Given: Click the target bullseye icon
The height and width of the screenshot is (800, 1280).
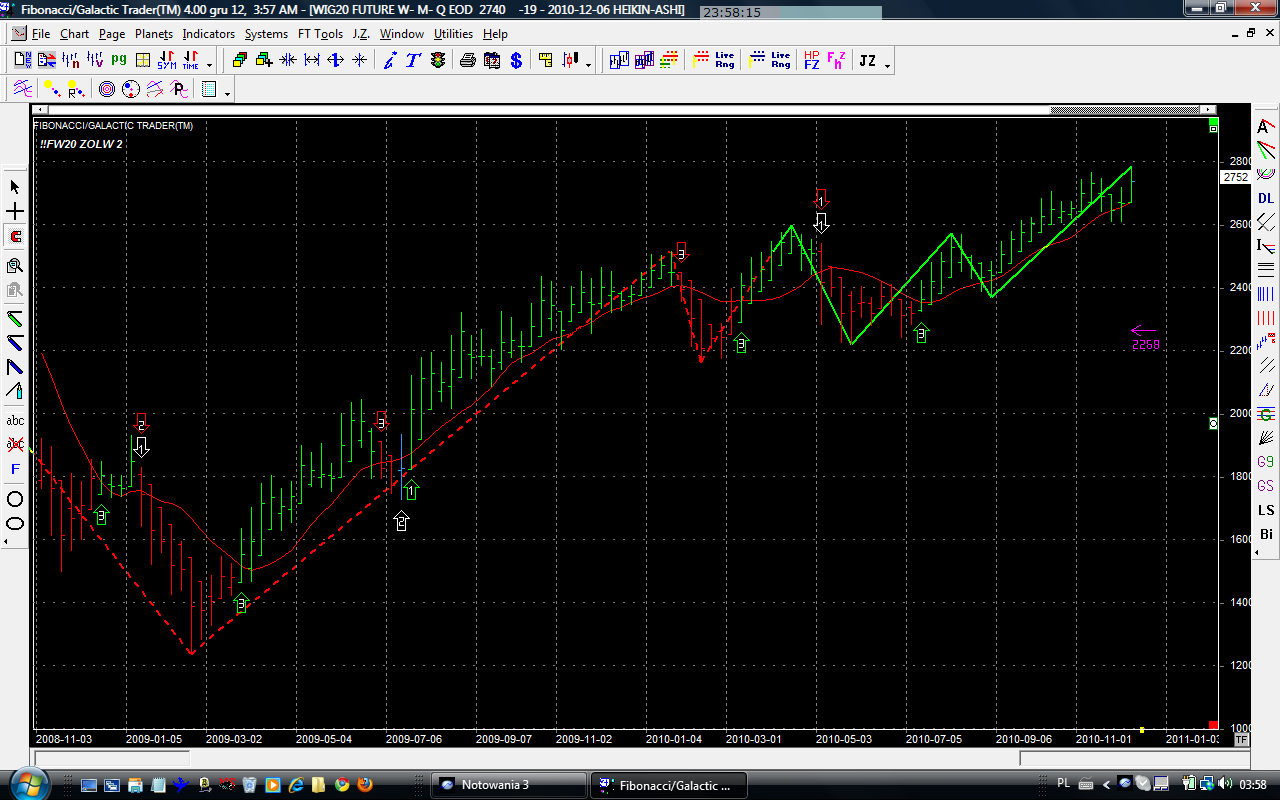Looking at the screenshot, I should tap(107, 90).
